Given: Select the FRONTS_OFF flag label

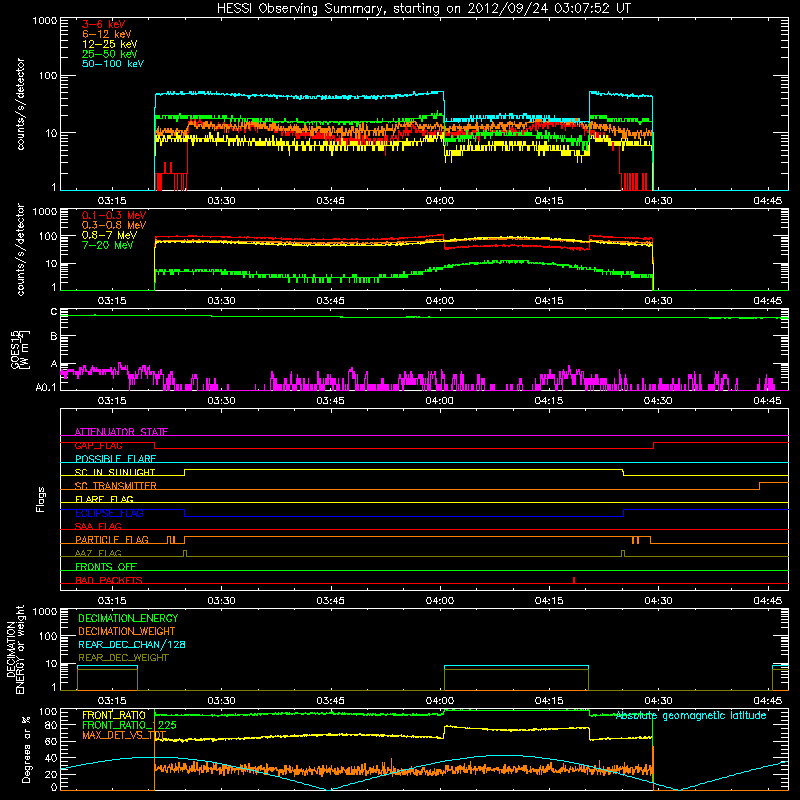Looking at the screenshot, I should coord(106,567).
